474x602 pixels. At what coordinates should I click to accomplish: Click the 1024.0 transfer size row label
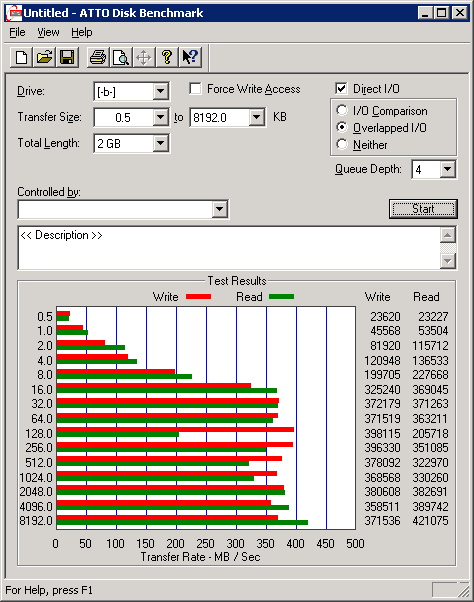tap(36, 478)
